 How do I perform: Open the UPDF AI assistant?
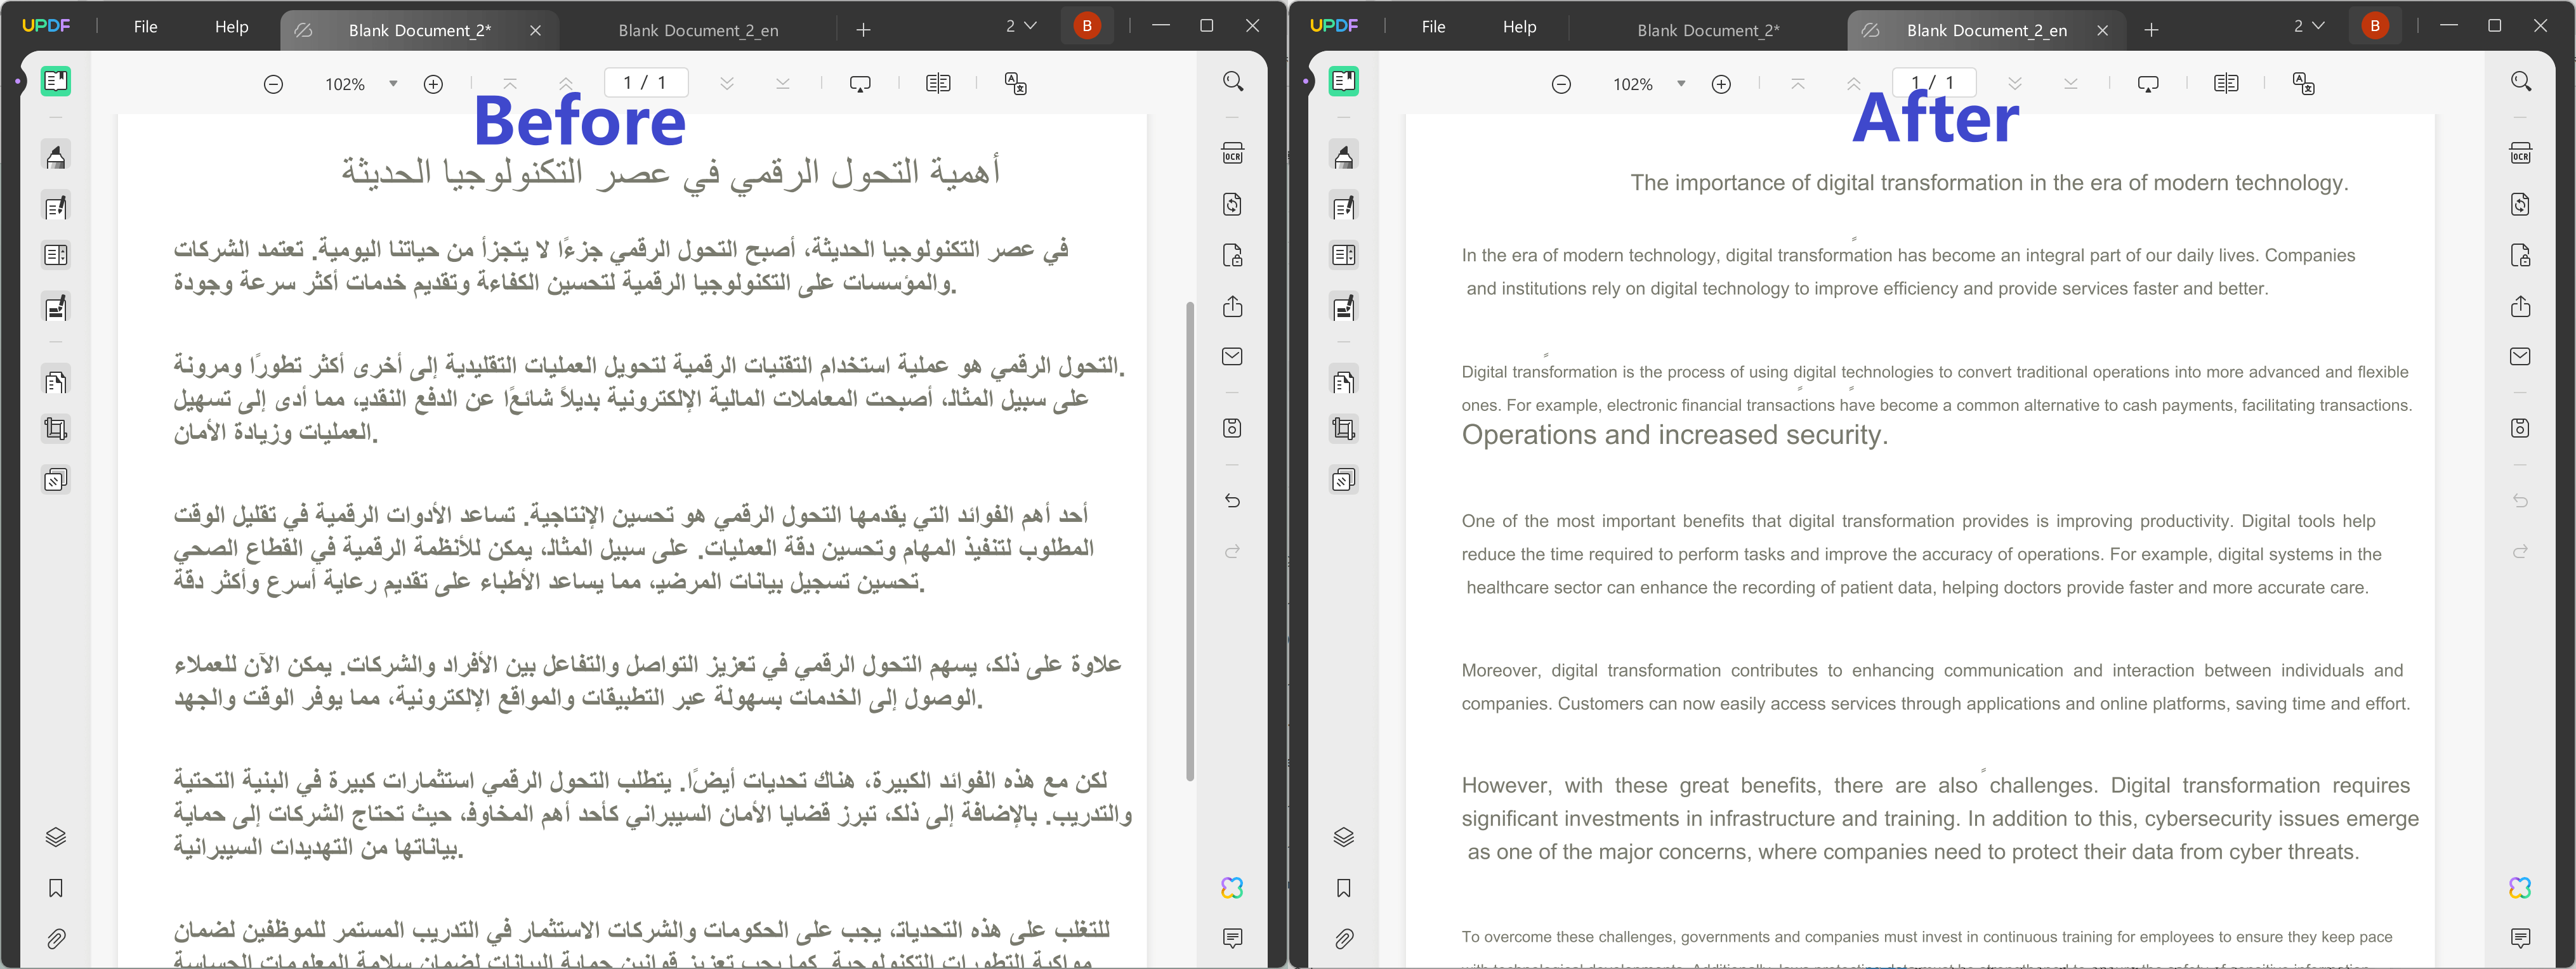pyautogui.click(x=1233, y=887)
